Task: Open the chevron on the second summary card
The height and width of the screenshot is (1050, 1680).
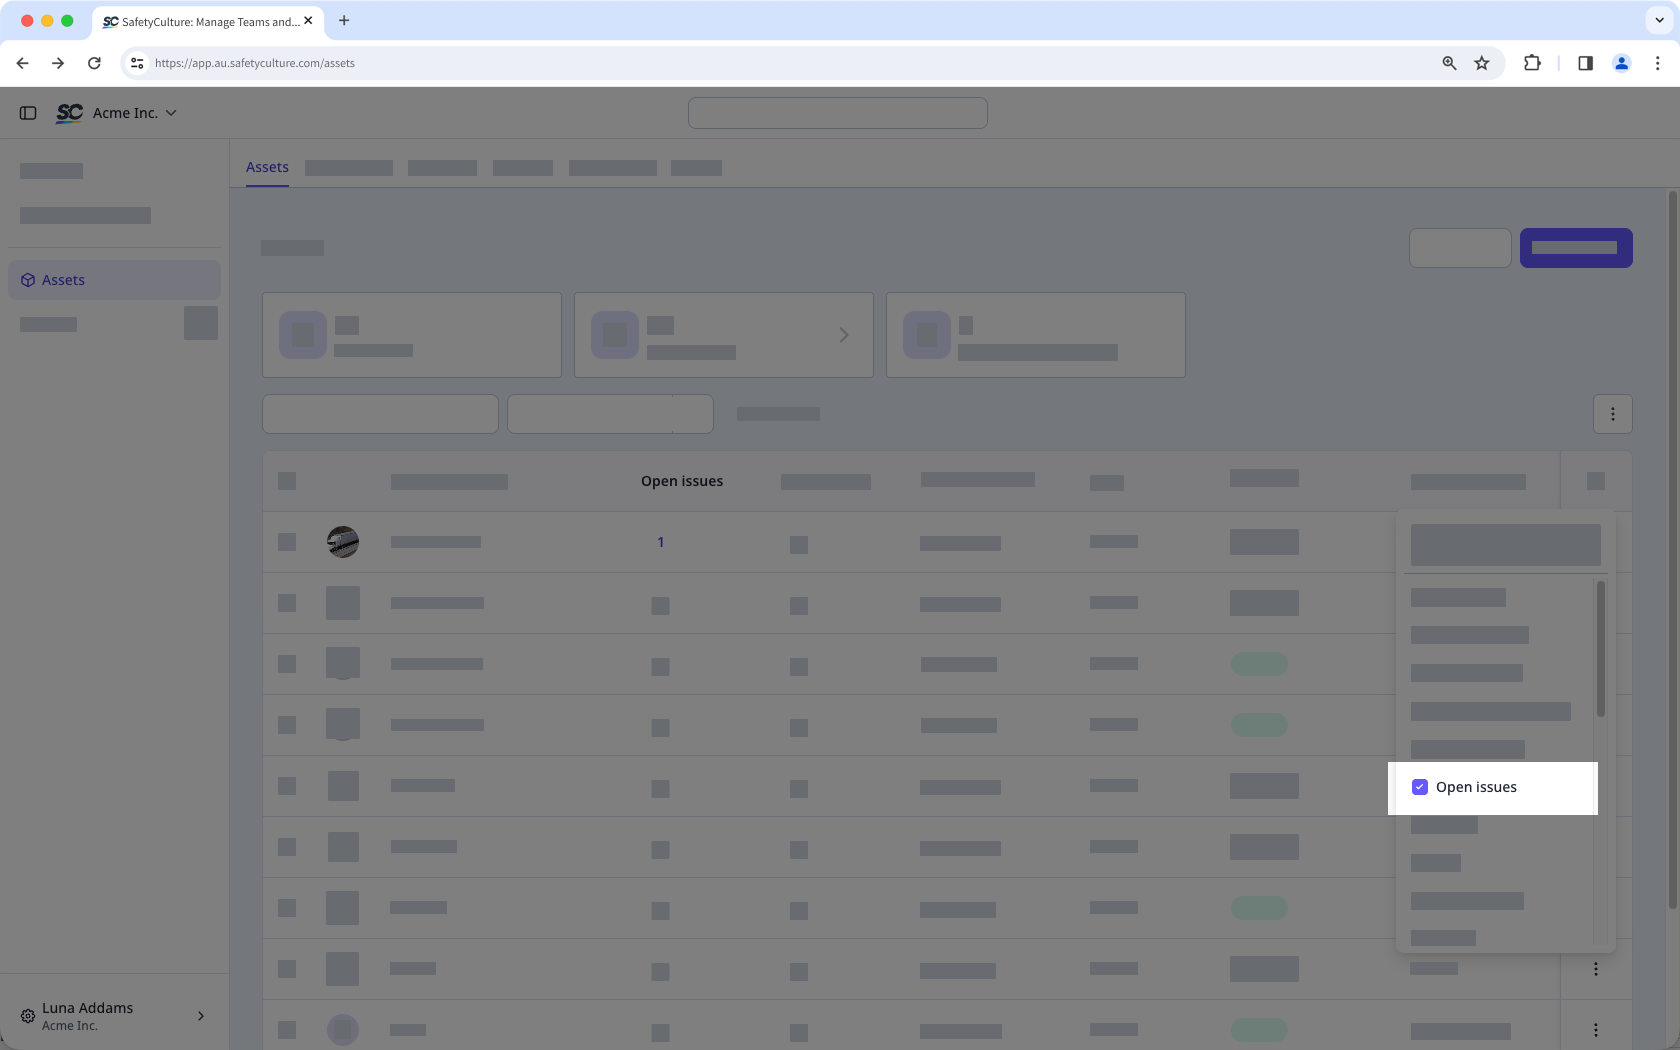Action: [x=844, y=335]
